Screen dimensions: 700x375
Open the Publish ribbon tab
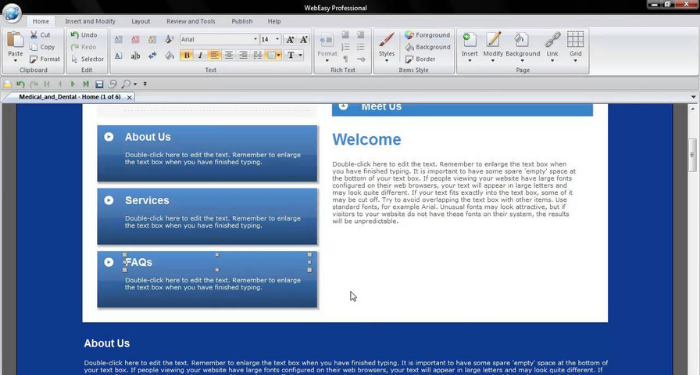click(x=242, y=21)
